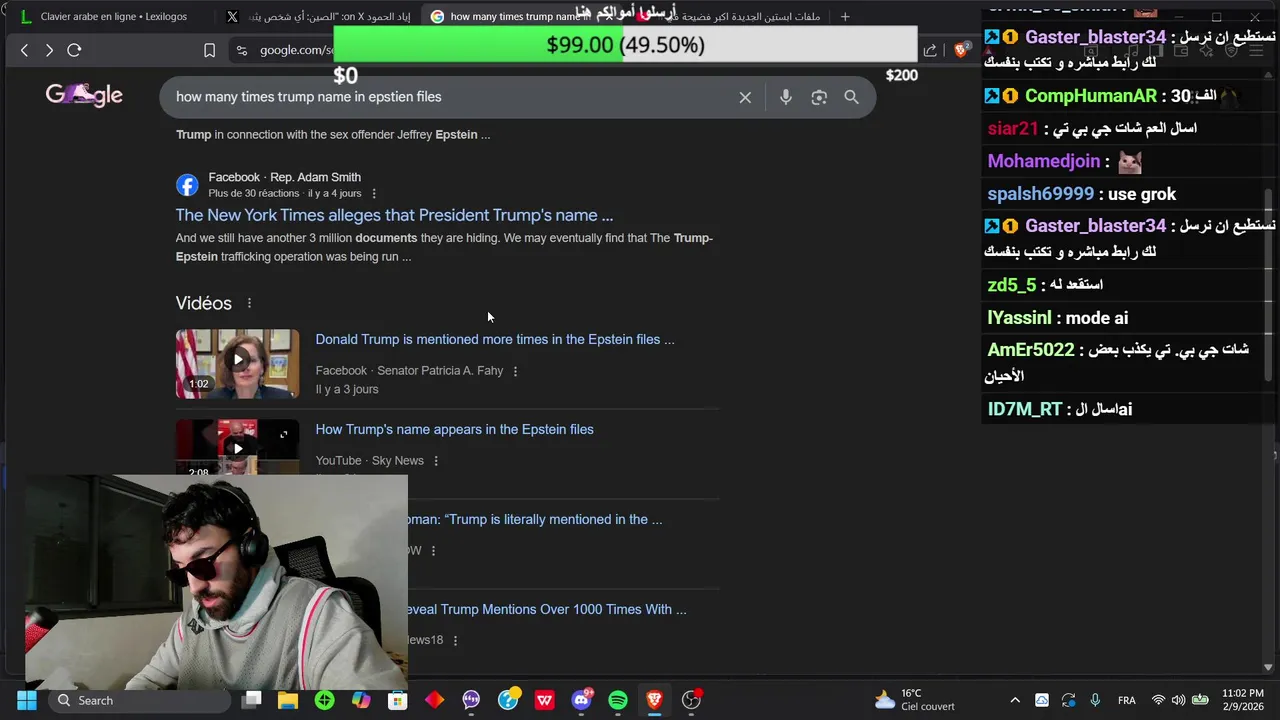Open the Brave Shields lion icon
Screen dimensions: 1280x720
[x=961, y=50]
